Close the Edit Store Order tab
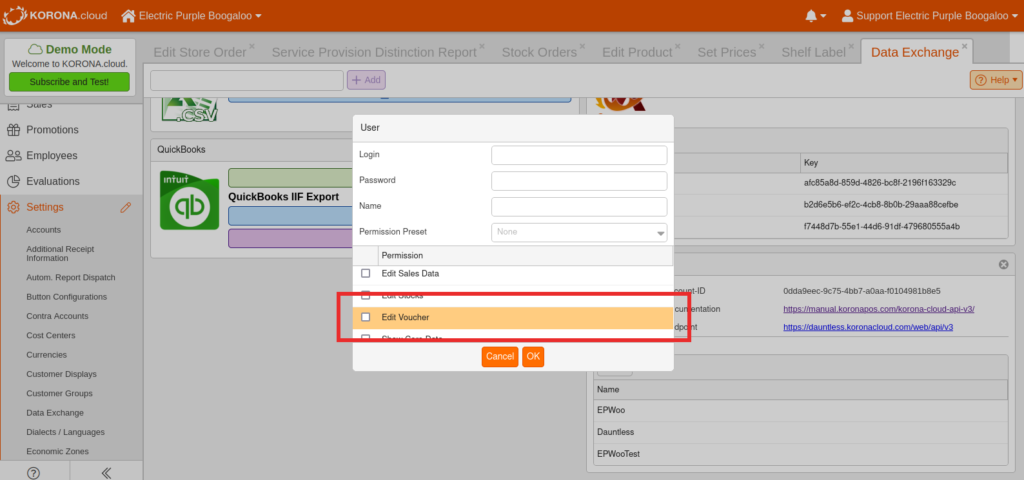 (252, 46)
